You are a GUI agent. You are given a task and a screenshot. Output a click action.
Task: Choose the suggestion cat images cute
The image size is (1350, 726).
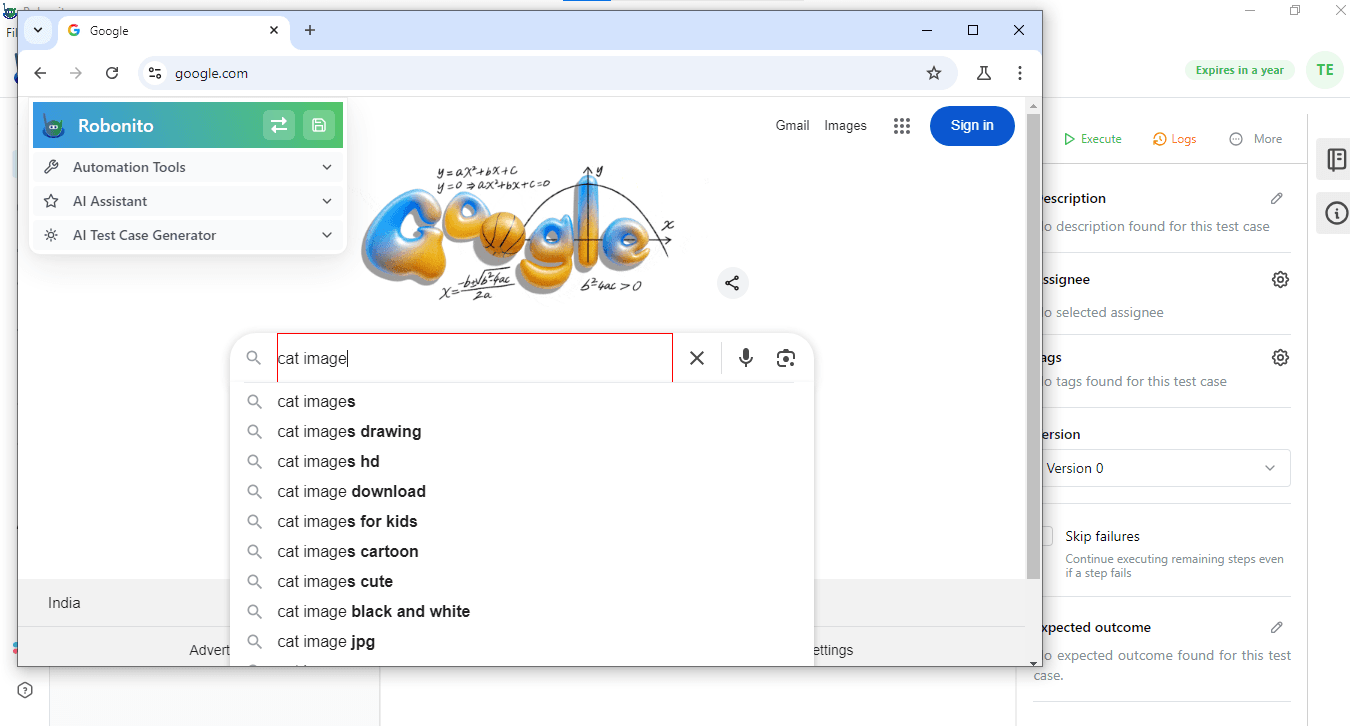click(522, 582)
